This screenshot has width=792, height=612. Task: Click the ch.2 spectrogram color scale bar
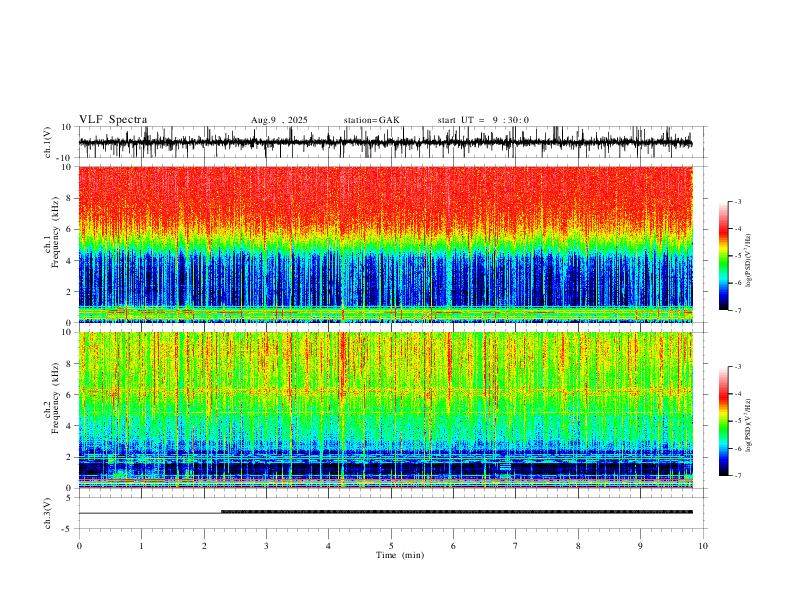tap(724, 421)
